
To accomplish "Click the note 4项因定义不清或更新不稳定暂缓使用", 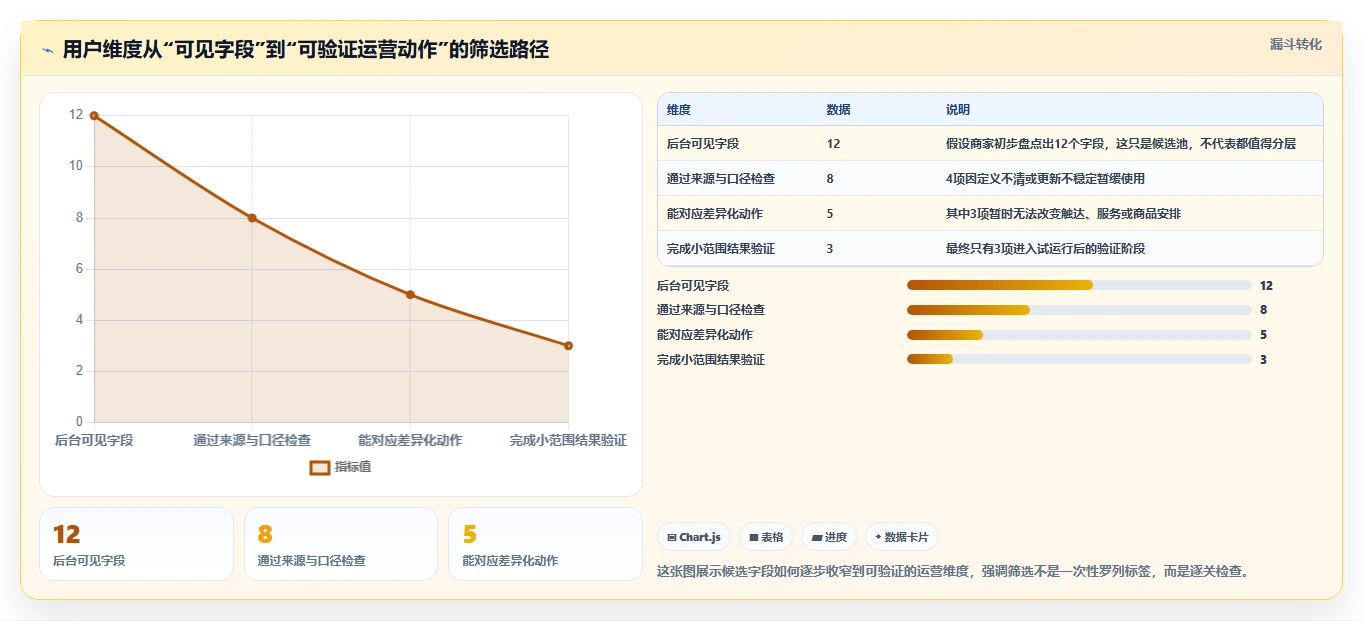I will click(1045, 179).
